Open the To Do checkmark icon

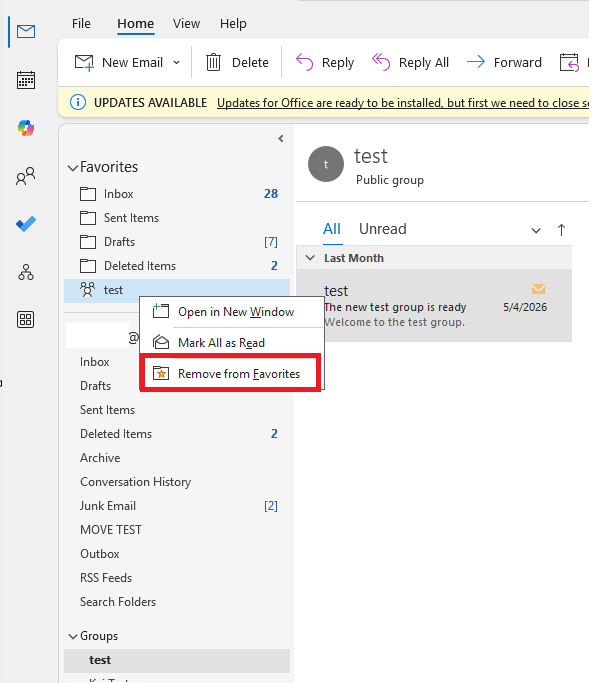26,224
